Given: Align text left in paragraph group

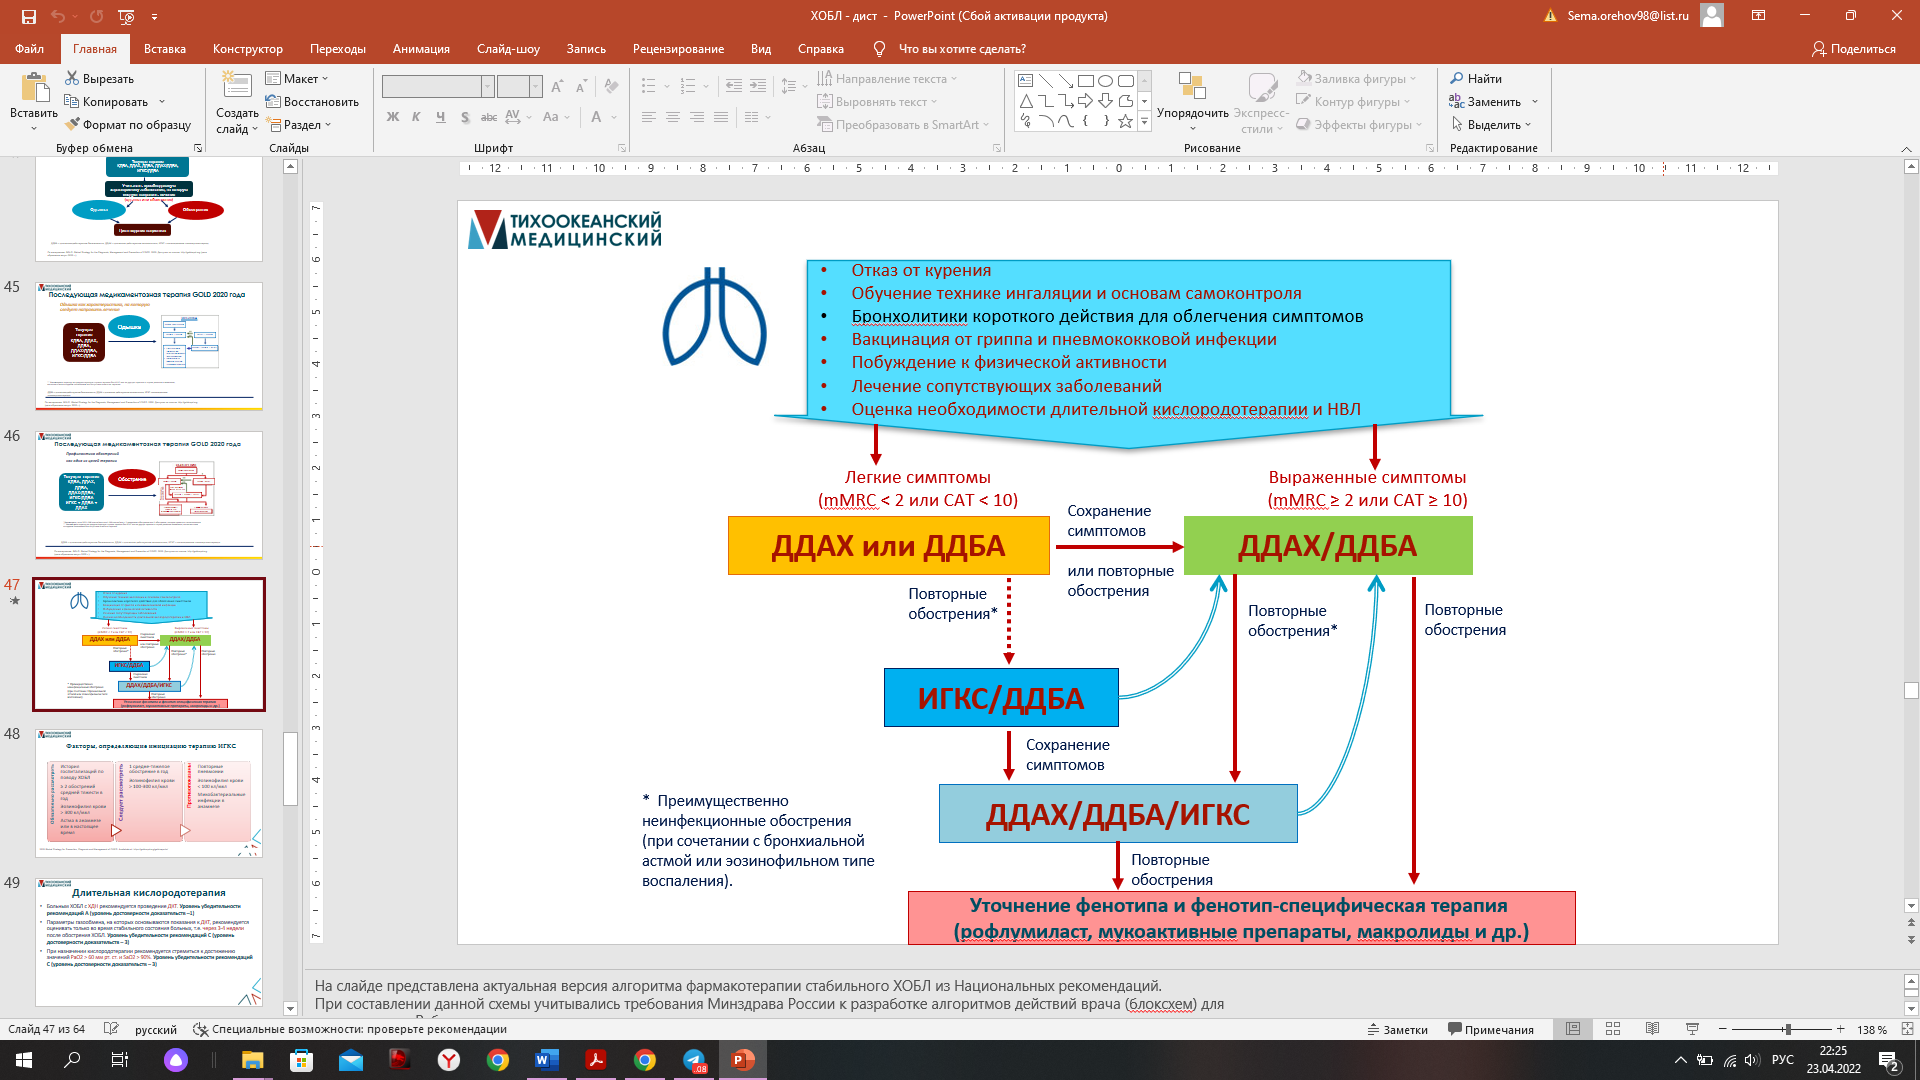Looking at the screenshot, I should click(x=649, y=117).
